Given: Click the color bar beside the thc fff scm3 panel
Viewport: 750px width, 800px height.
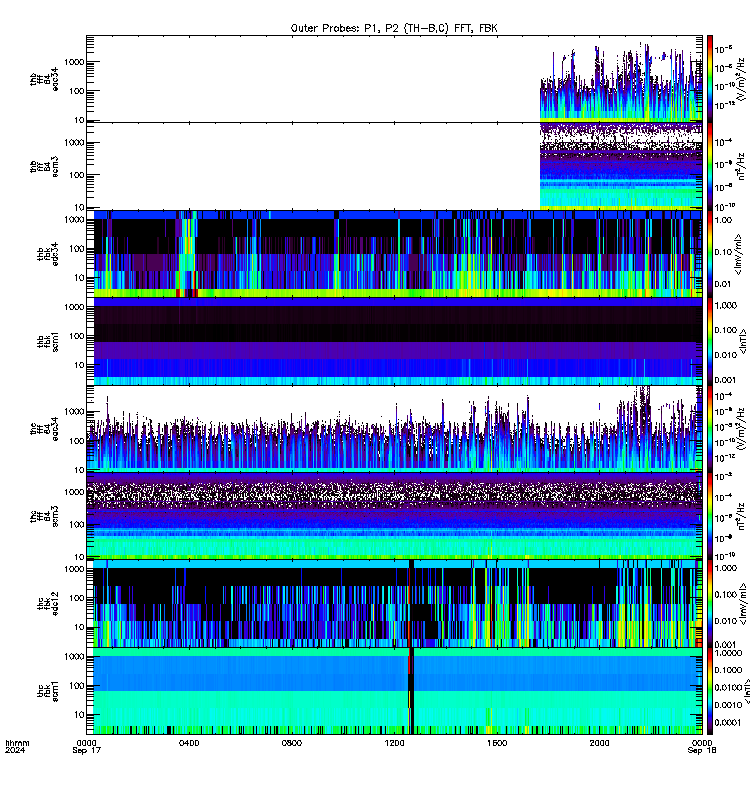Looking at the screenshot, I should pos(709,516).
